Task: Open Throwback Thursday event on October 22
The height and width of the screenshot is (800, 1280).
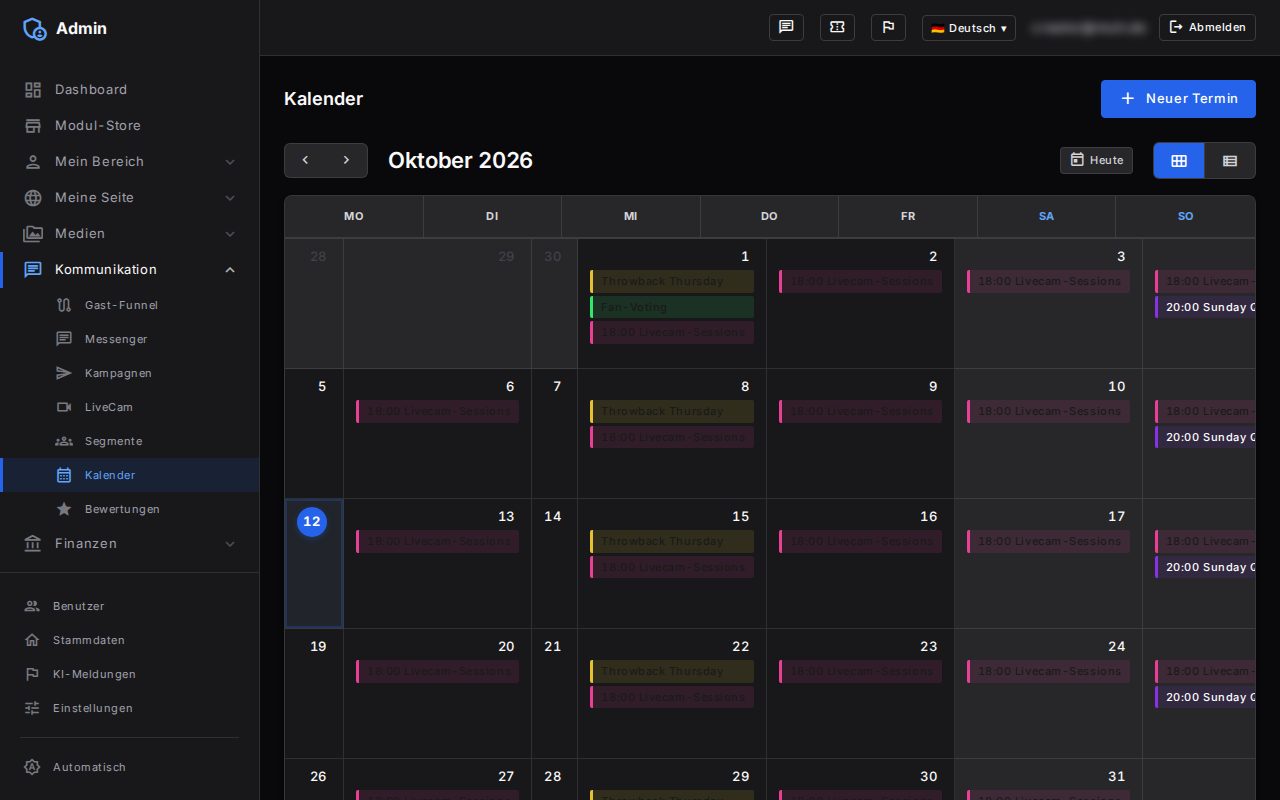Action: point(672,671)
